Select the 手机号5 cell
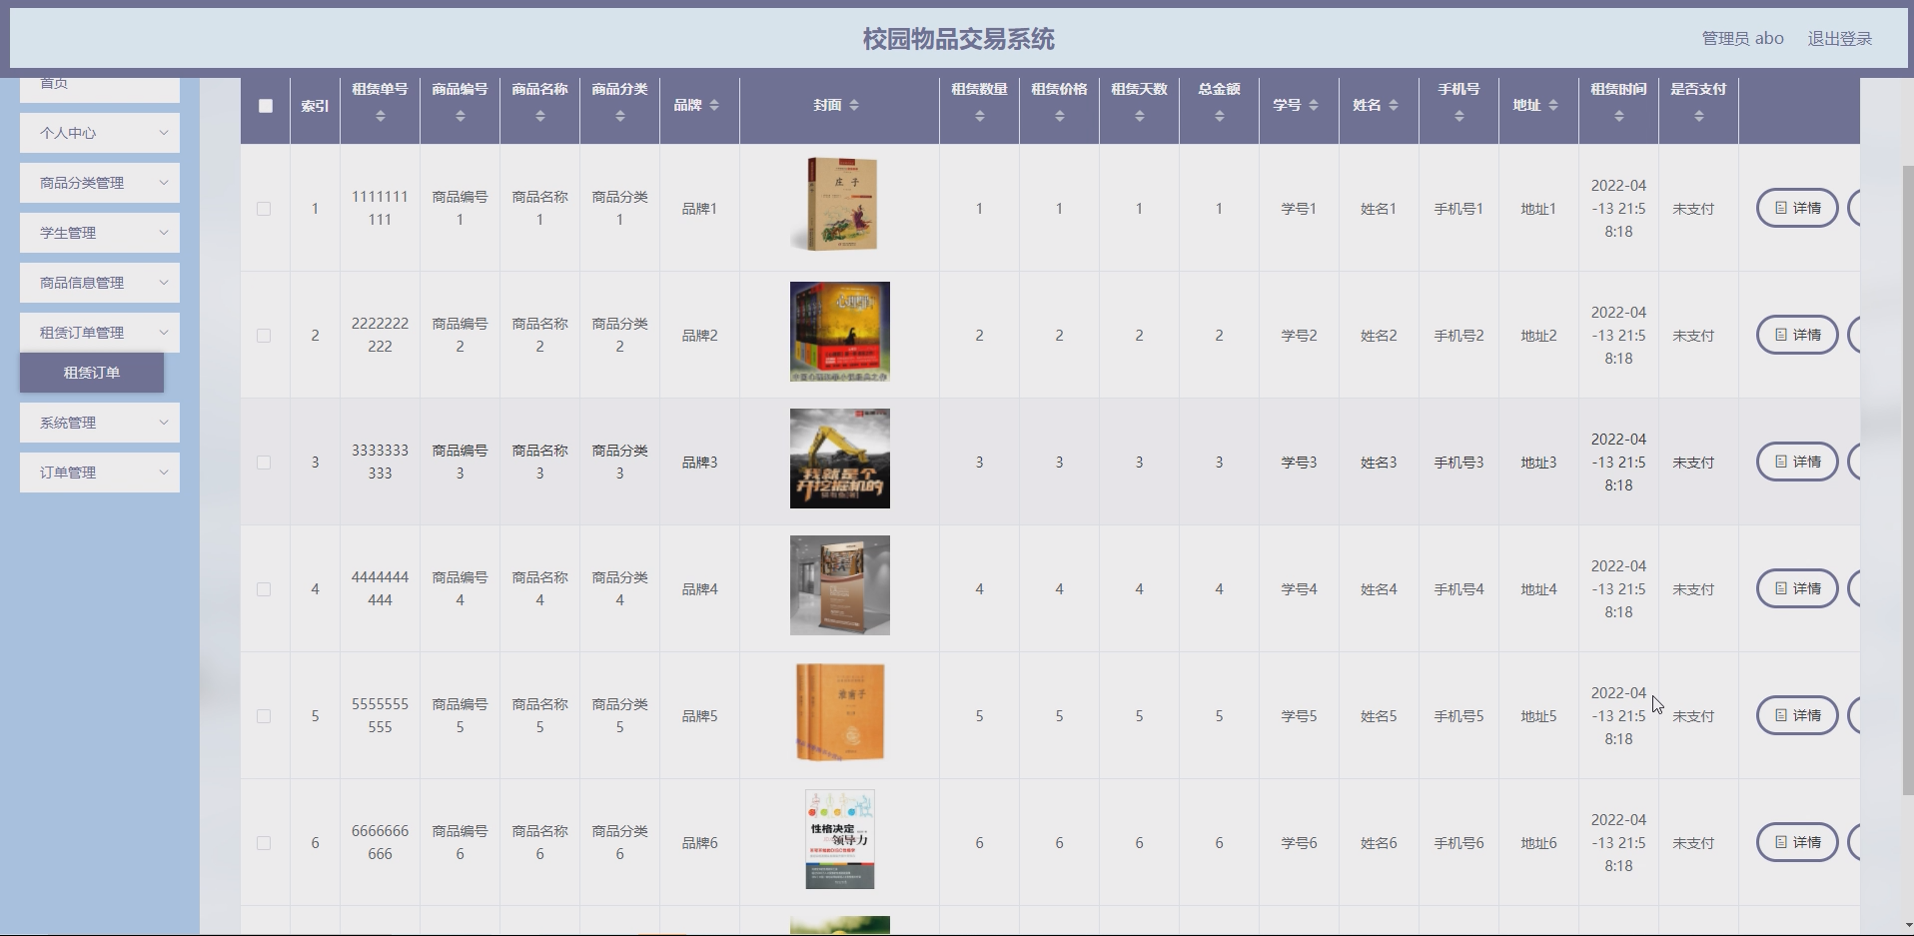Screen dimensions: 1914x936 1459,717
